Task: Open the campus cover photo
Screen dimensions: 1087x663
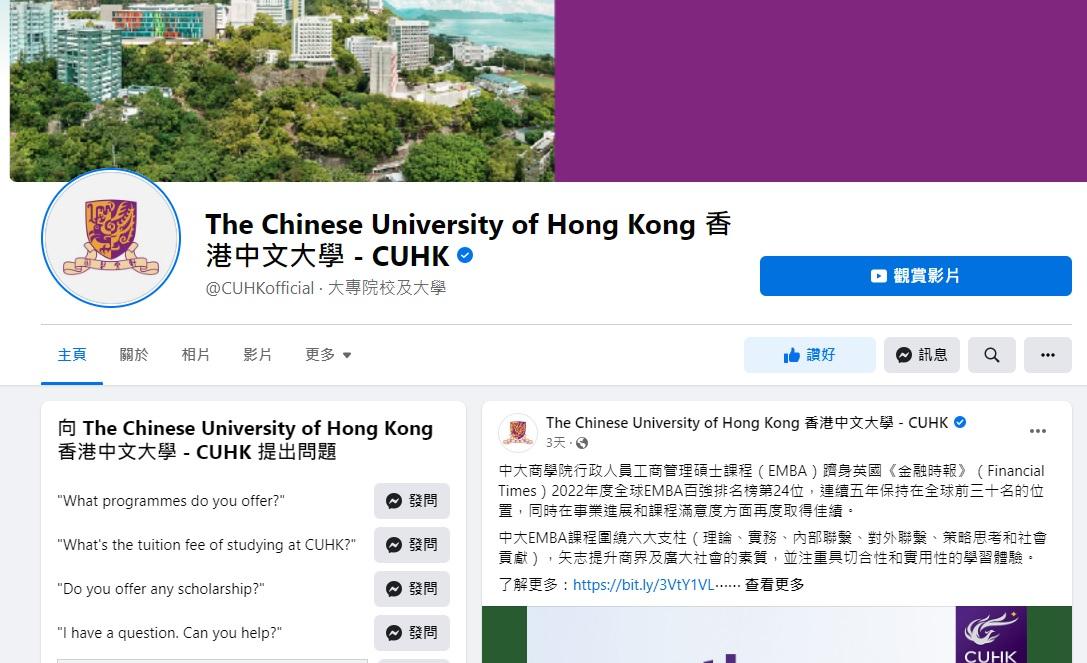Action: pyautogui.click(x=282, y=90)
